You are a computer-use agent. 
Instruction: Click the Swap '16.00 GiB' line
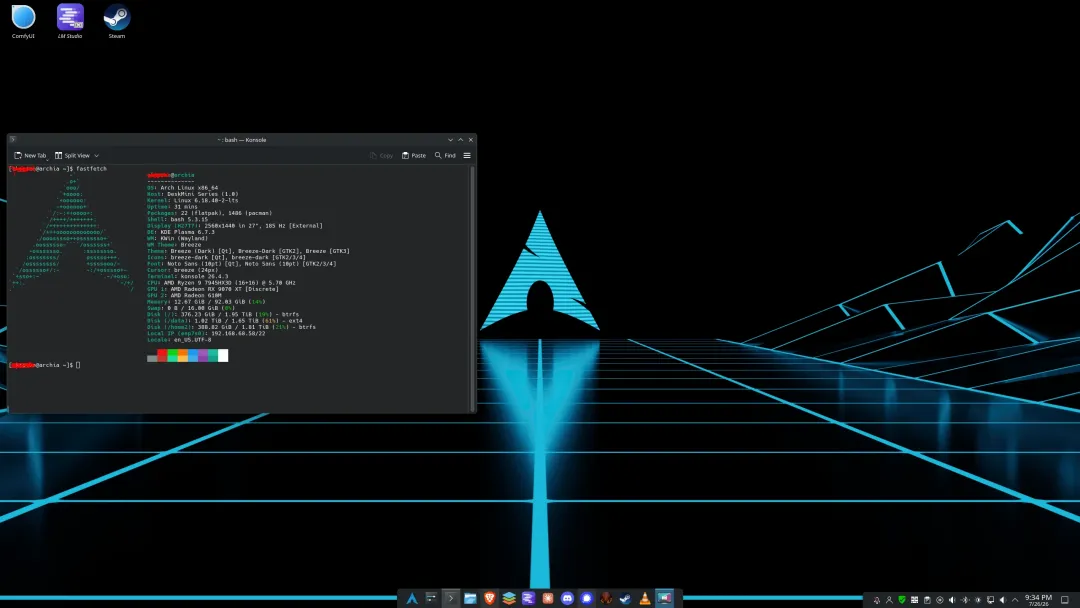[191, 308]
